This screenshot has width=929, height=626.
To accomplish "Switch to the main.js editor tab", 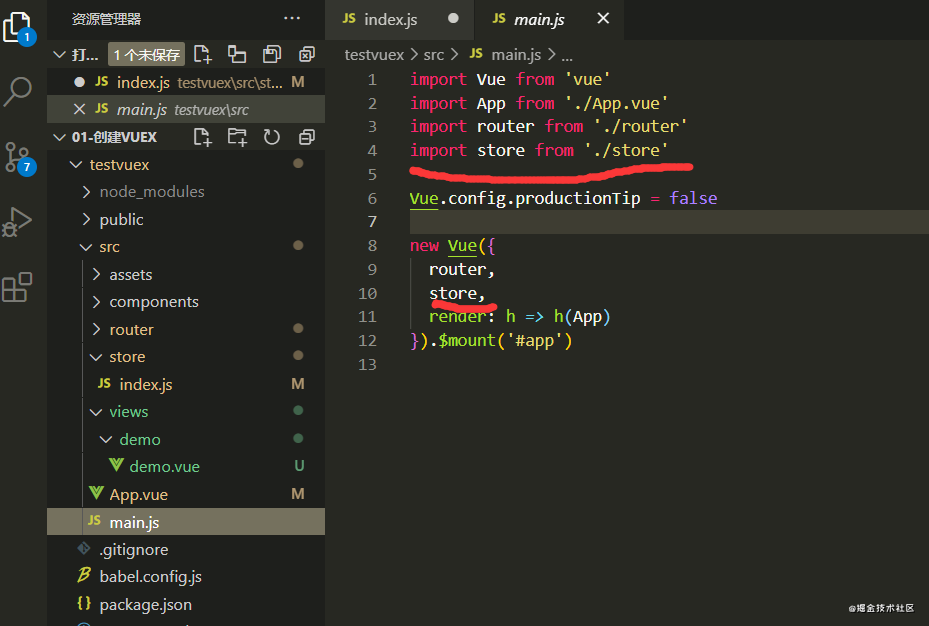I will (x=539, y=20).
